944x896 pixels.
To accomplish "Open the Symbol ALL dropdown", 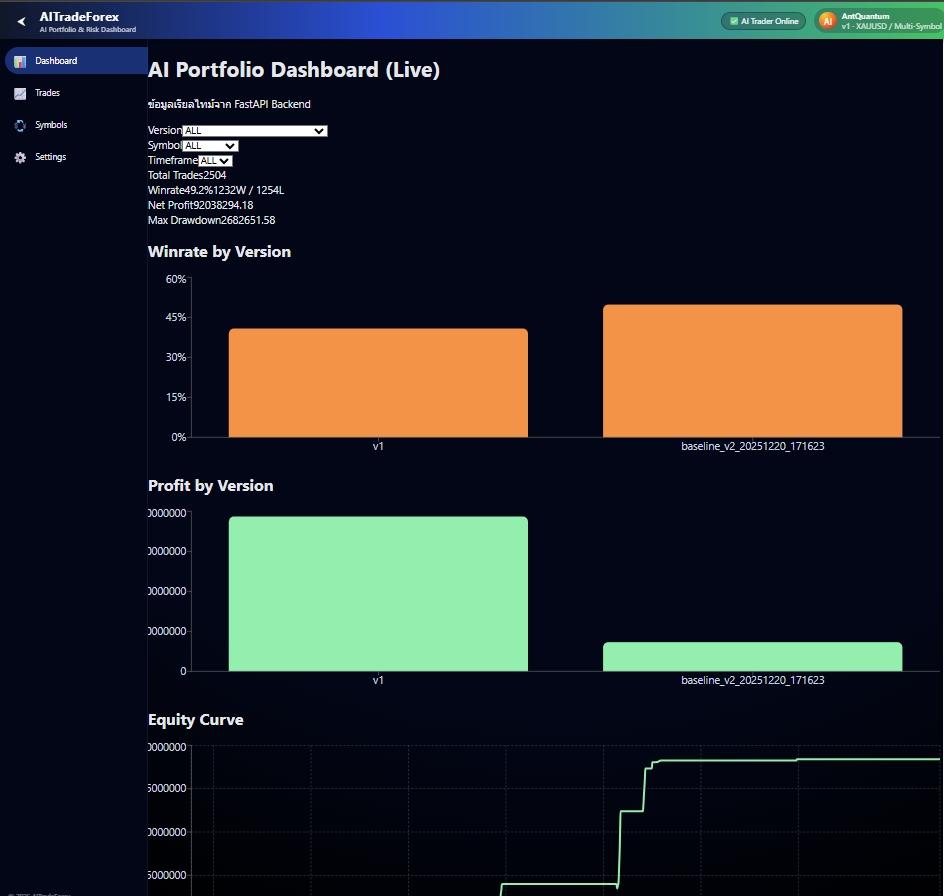I will pyautogui.click(x=211, y=145).
